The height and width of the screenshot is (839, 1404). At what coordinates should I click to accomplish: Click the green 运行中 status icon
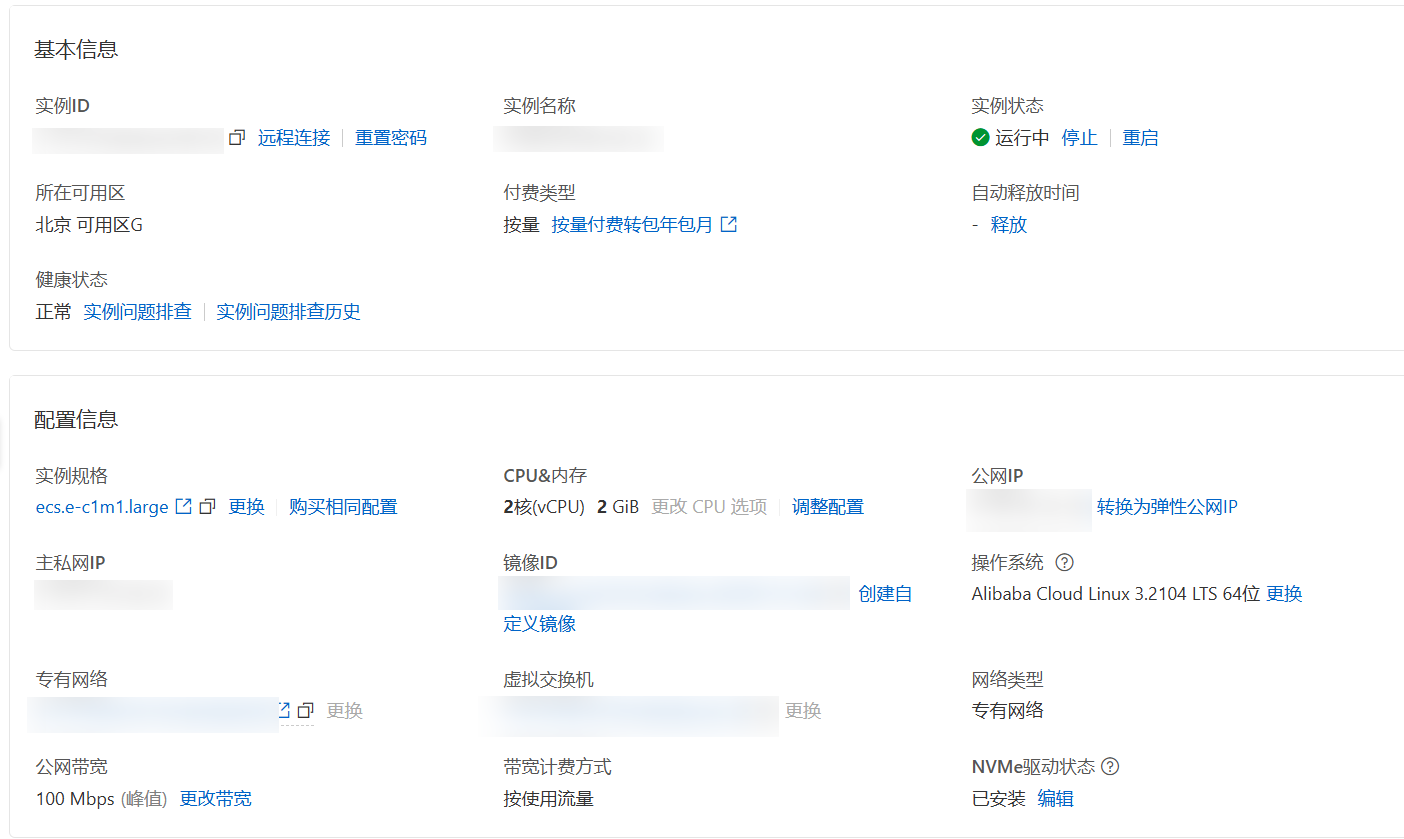[980, 138]
